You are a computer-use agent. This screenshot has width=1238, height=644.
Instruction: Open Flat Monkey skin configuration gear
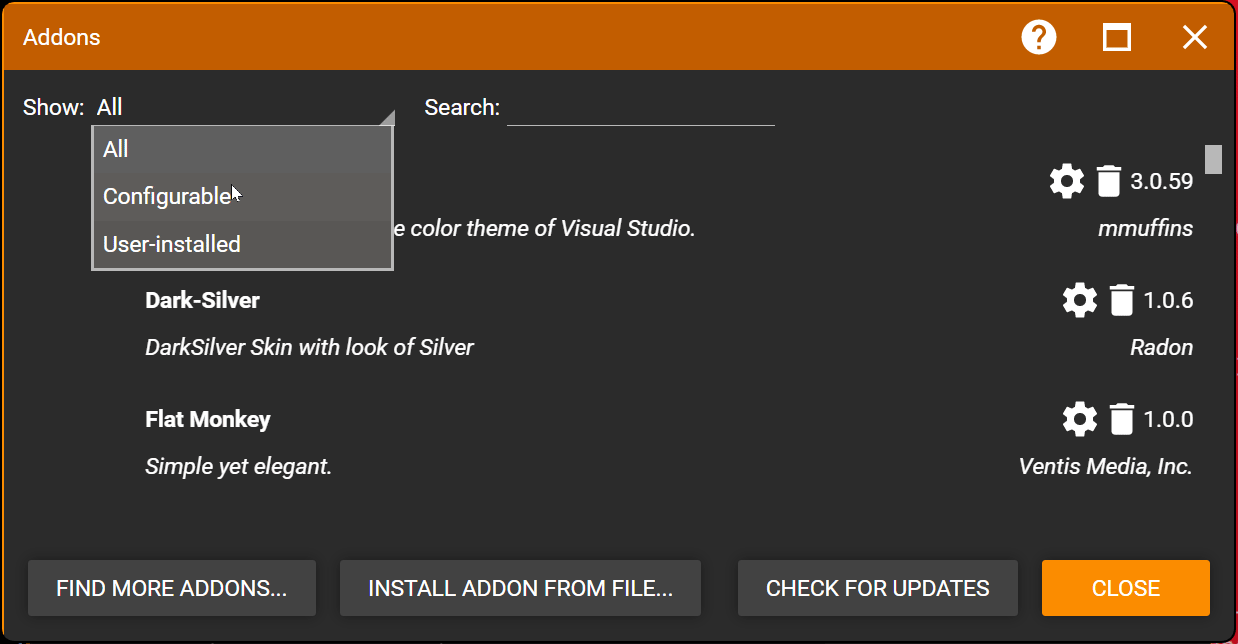click(1079, 419)
